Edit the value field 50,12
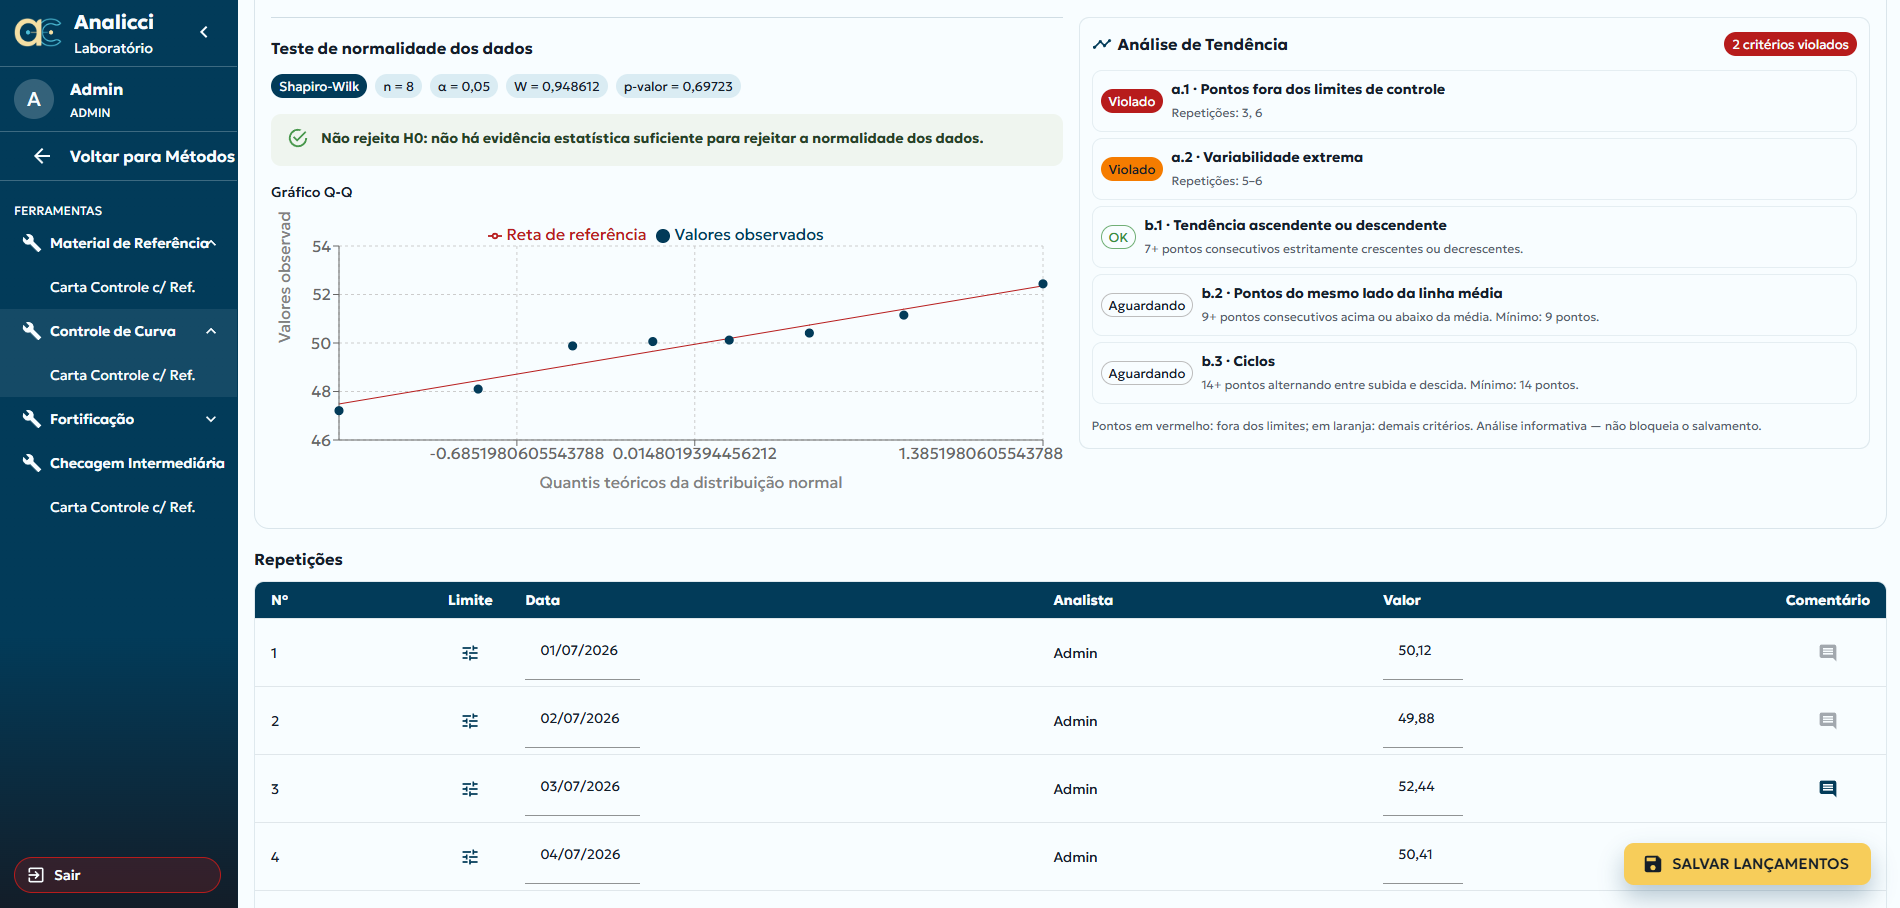 point(1422,651)
